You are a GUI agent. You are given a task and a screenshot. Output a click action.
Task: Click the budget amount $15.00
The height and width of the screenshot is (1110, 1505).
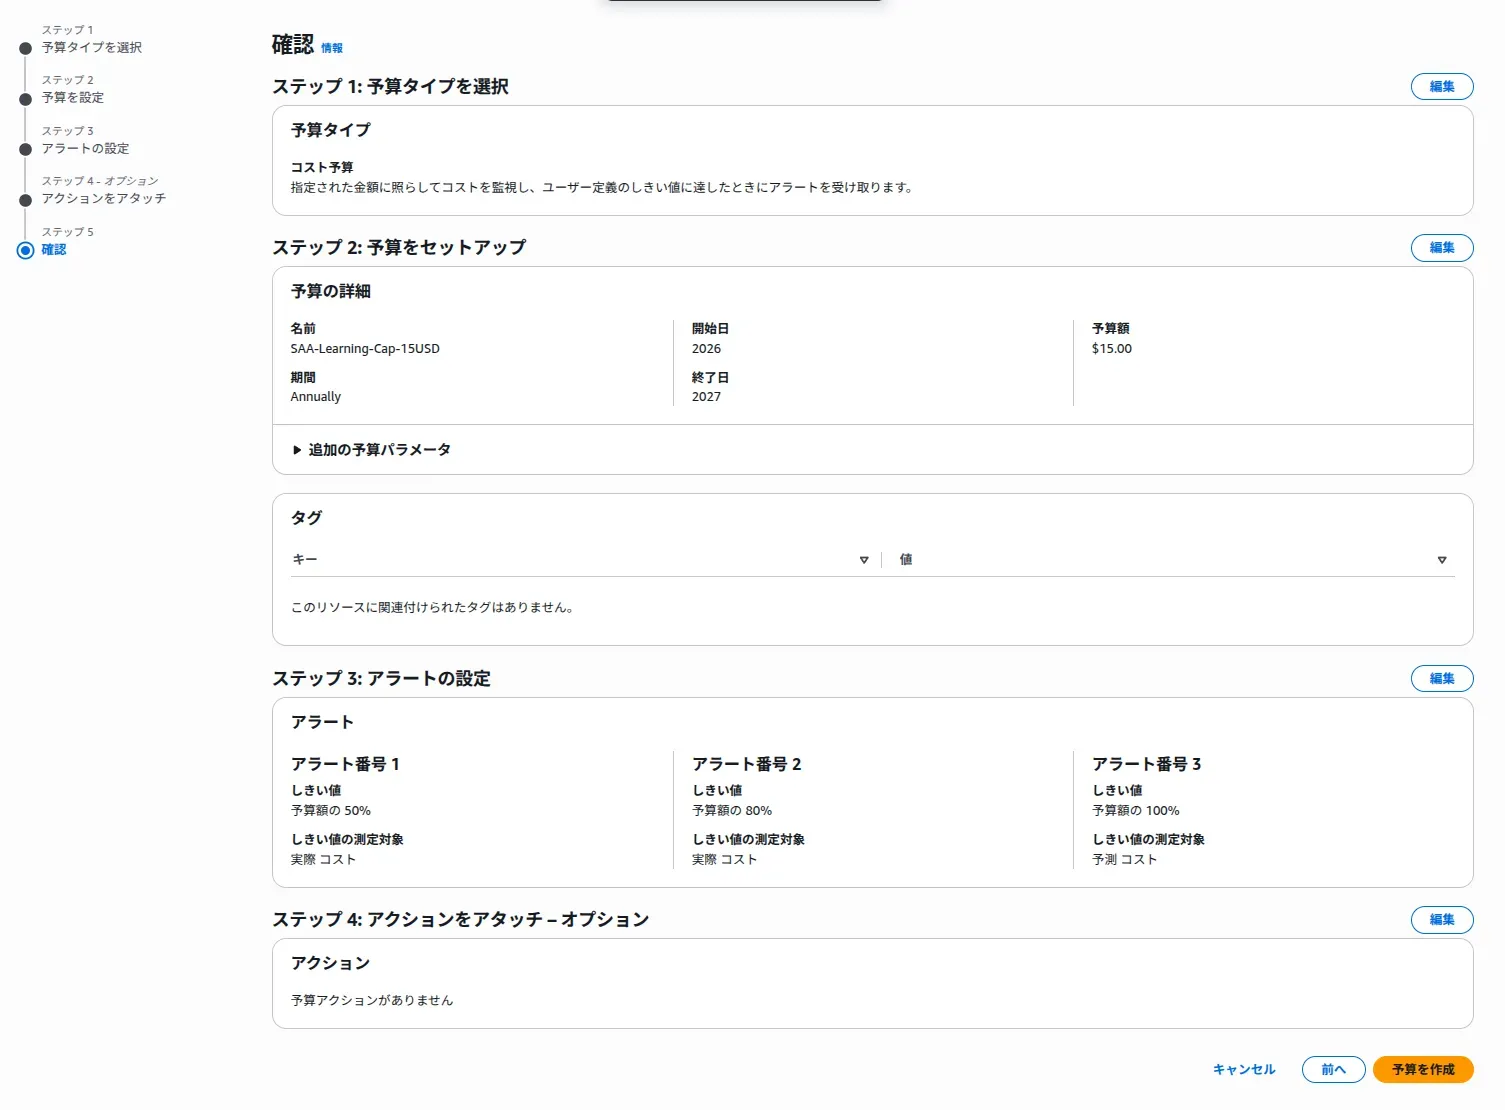click(1112, 349)
